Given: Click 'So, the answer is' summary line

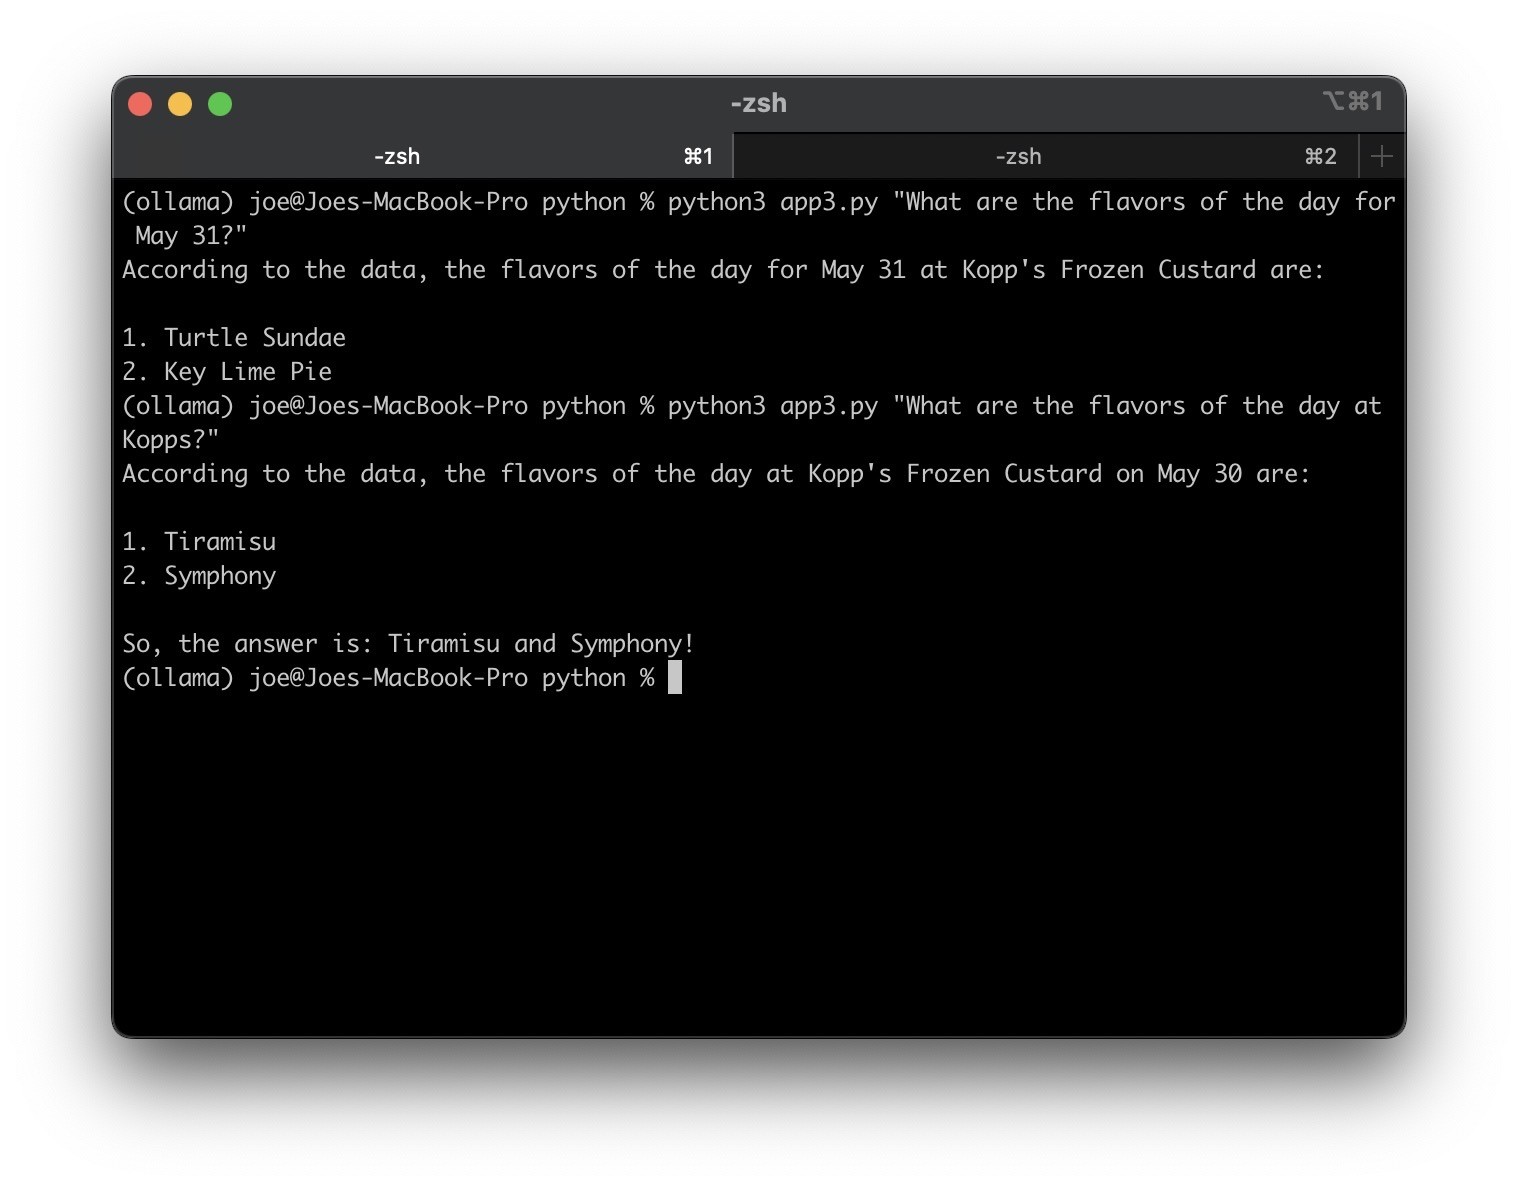Looking at the screenshot, I should point(408,644).
